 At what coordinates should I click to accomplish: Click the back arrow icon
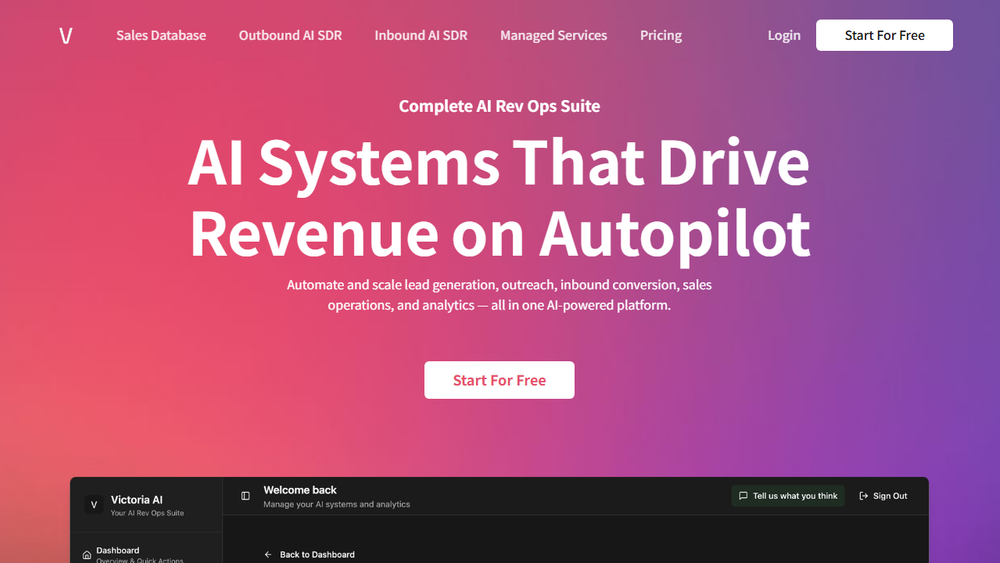[268, 555]
